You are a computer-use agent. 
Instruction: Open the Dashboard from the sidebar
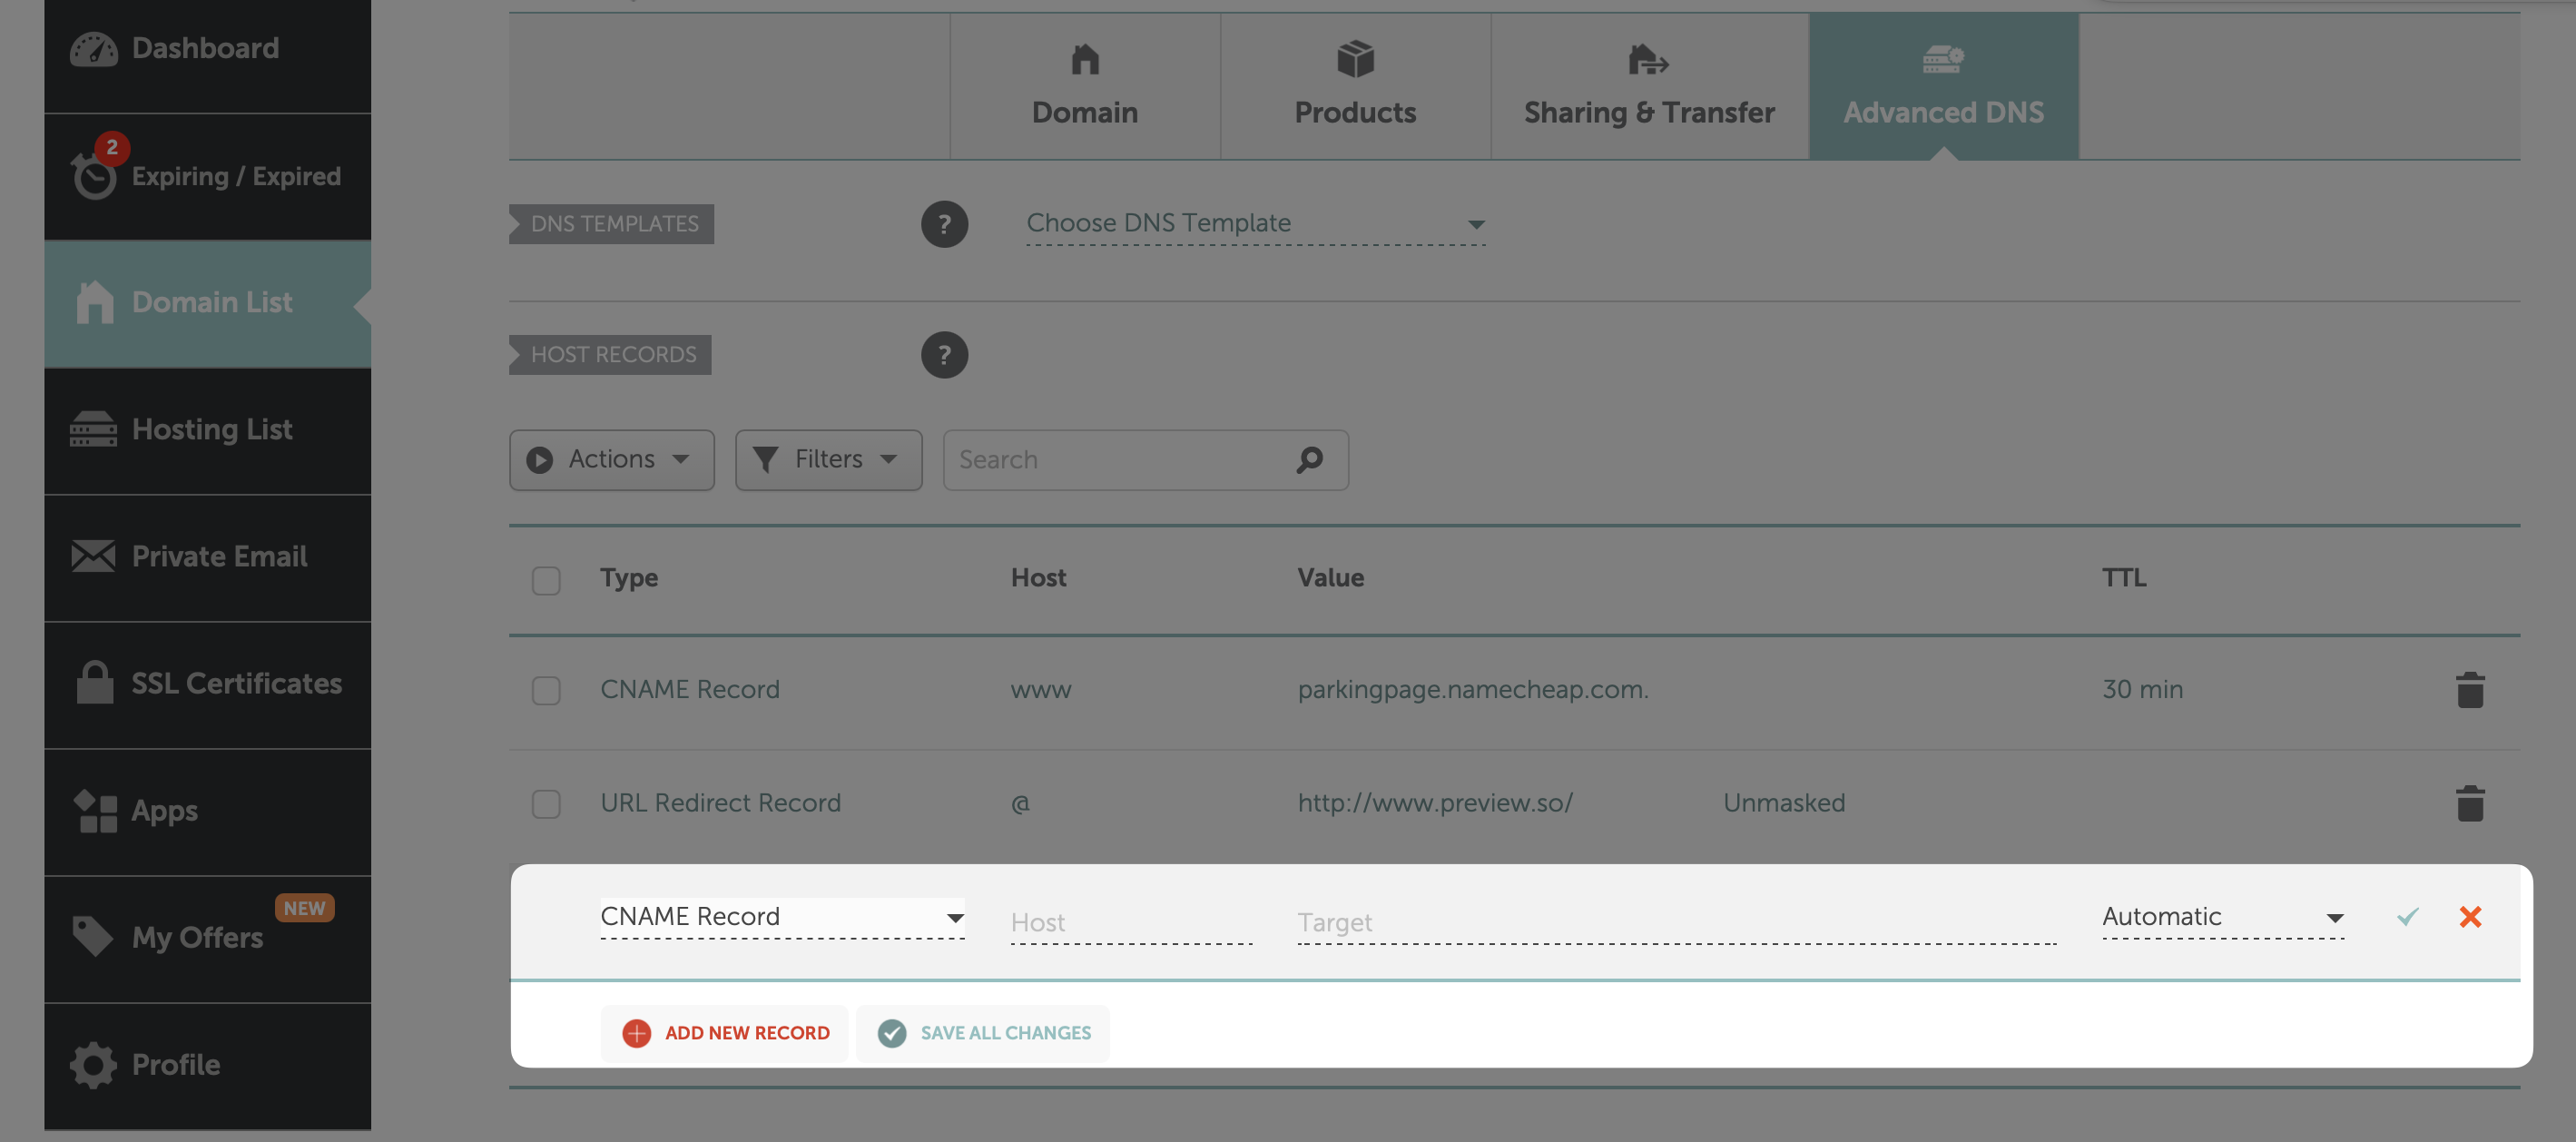coord(94,47)
